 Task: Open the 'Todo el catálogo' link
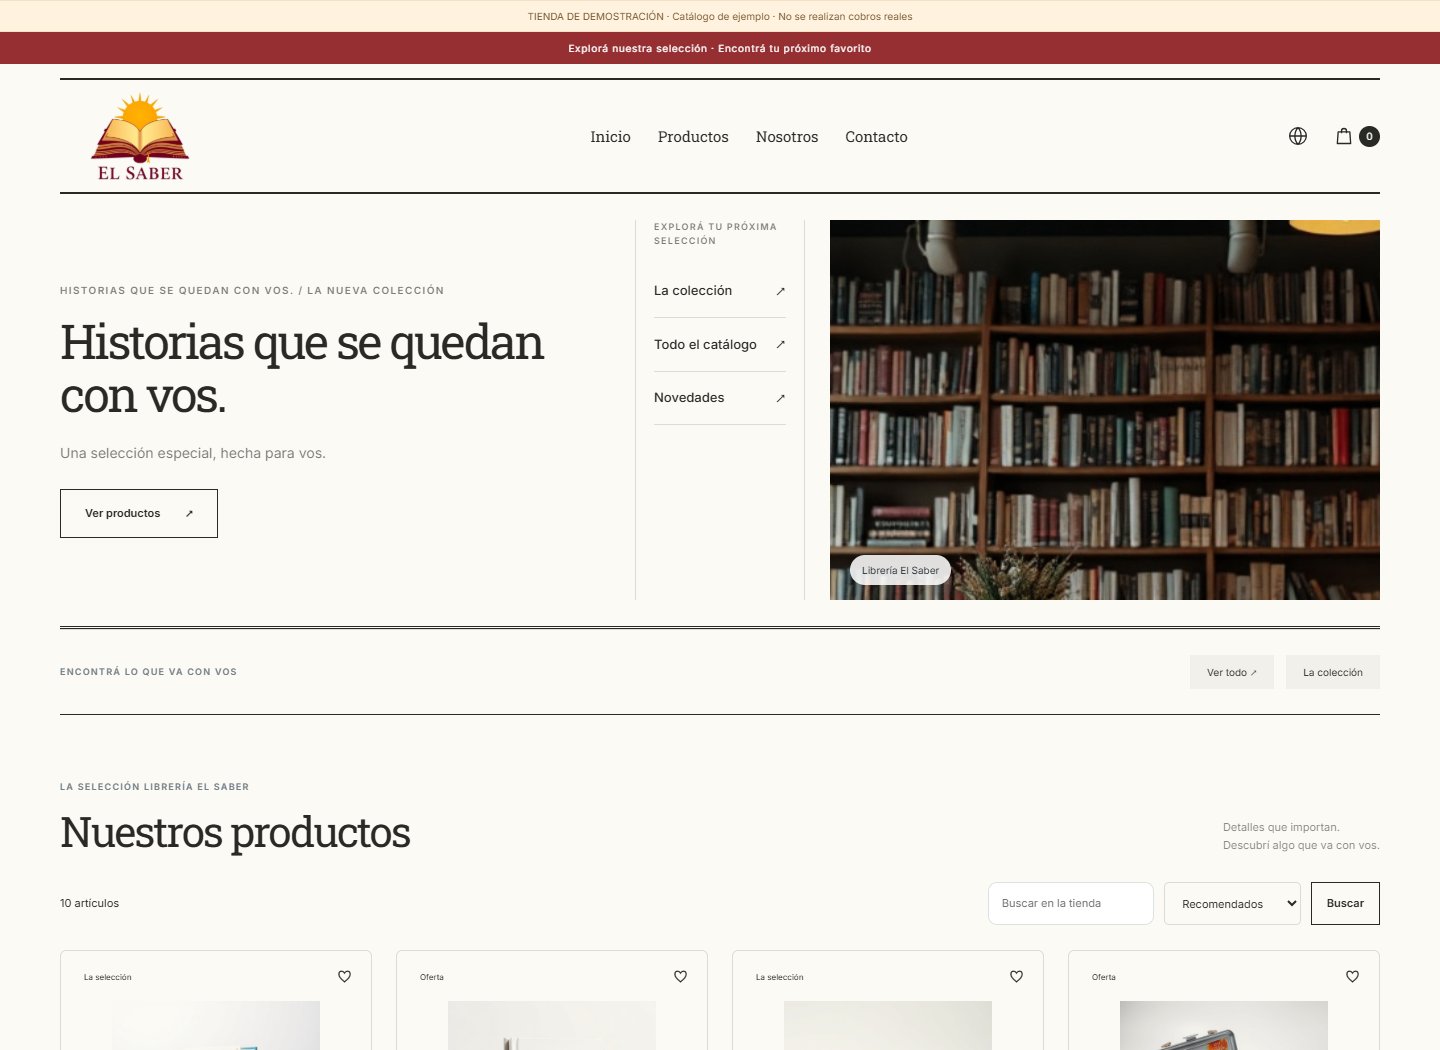pos(720,345)
